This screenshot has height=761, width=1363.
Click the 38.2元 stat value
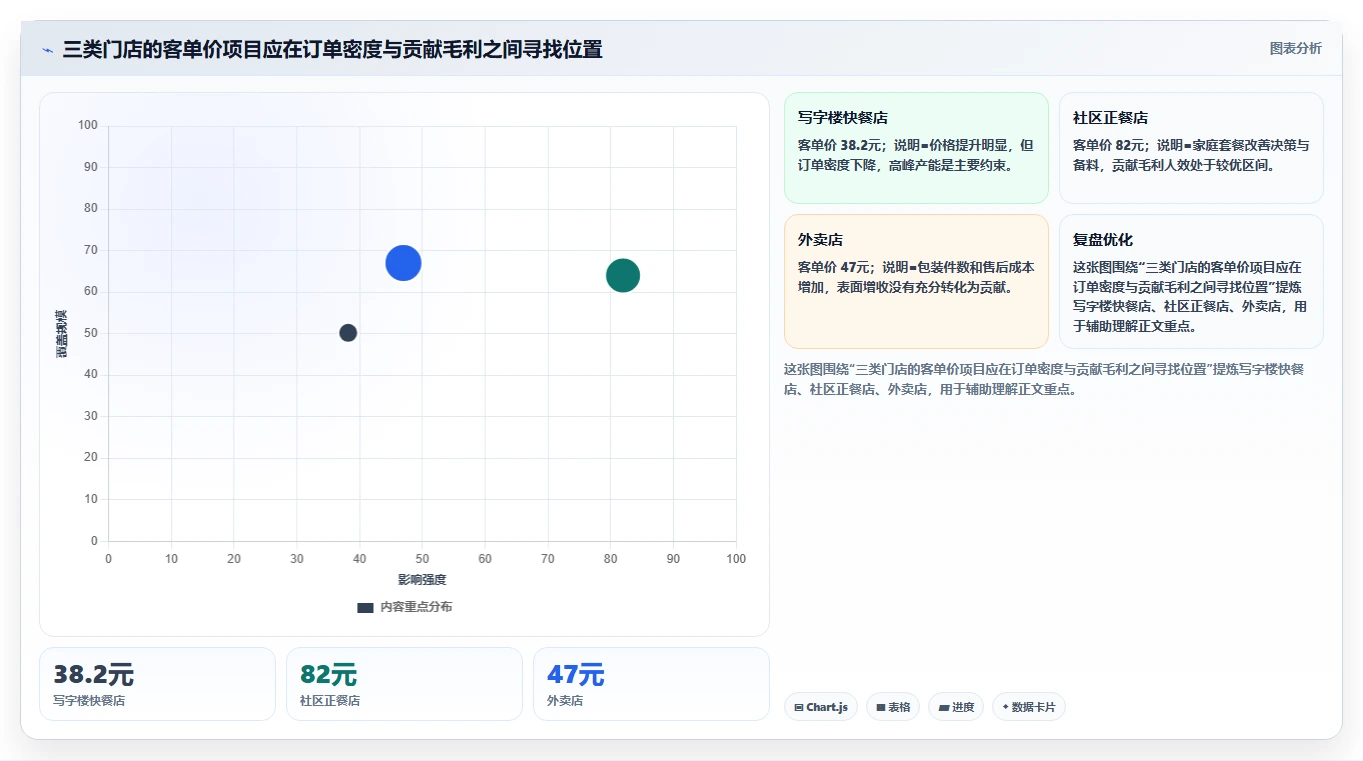(93, 675)
